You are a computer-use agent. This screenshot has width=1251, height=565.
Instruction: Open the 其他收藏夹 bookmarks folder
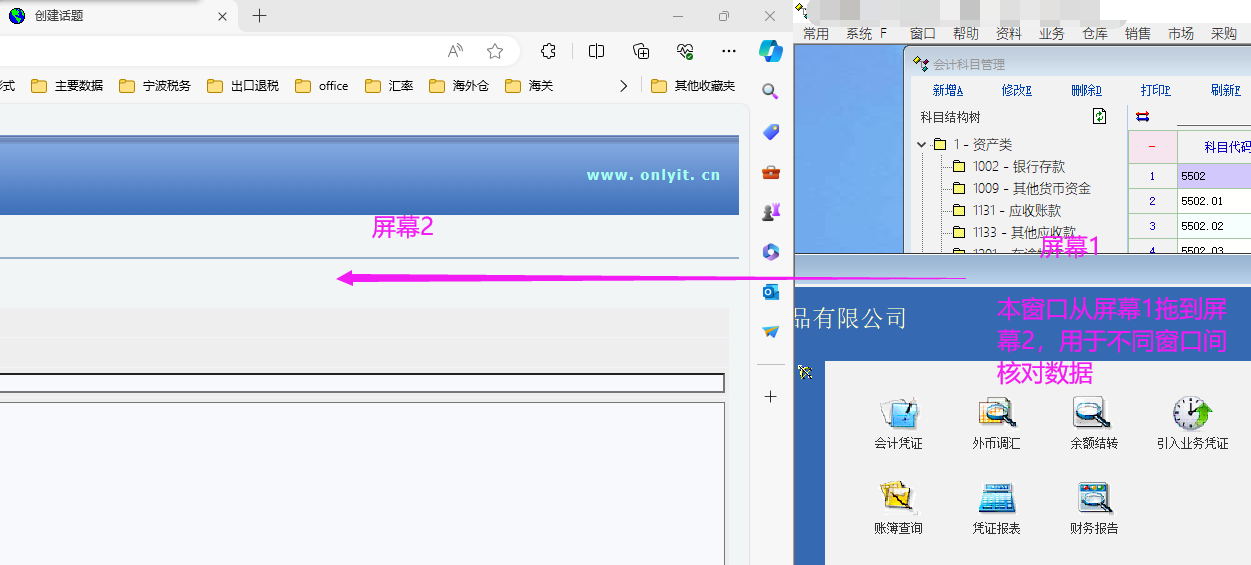693,86
